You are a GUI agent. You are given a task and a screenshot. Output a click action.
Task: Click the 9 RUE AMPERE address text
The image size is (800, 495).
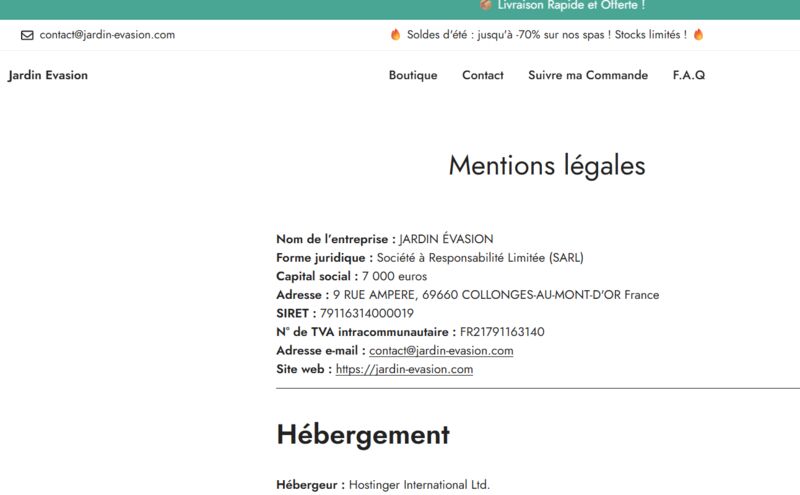496,295
